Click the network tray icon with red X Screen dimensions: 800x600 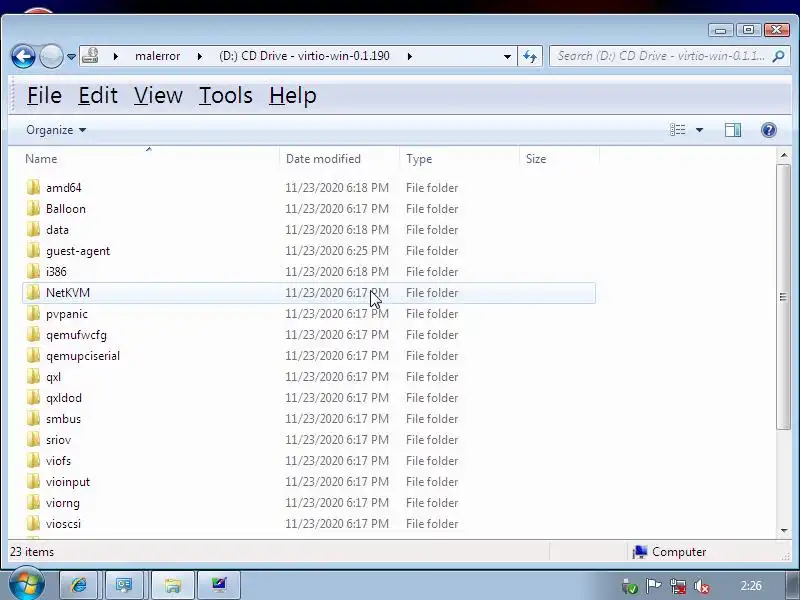point(678,586)
